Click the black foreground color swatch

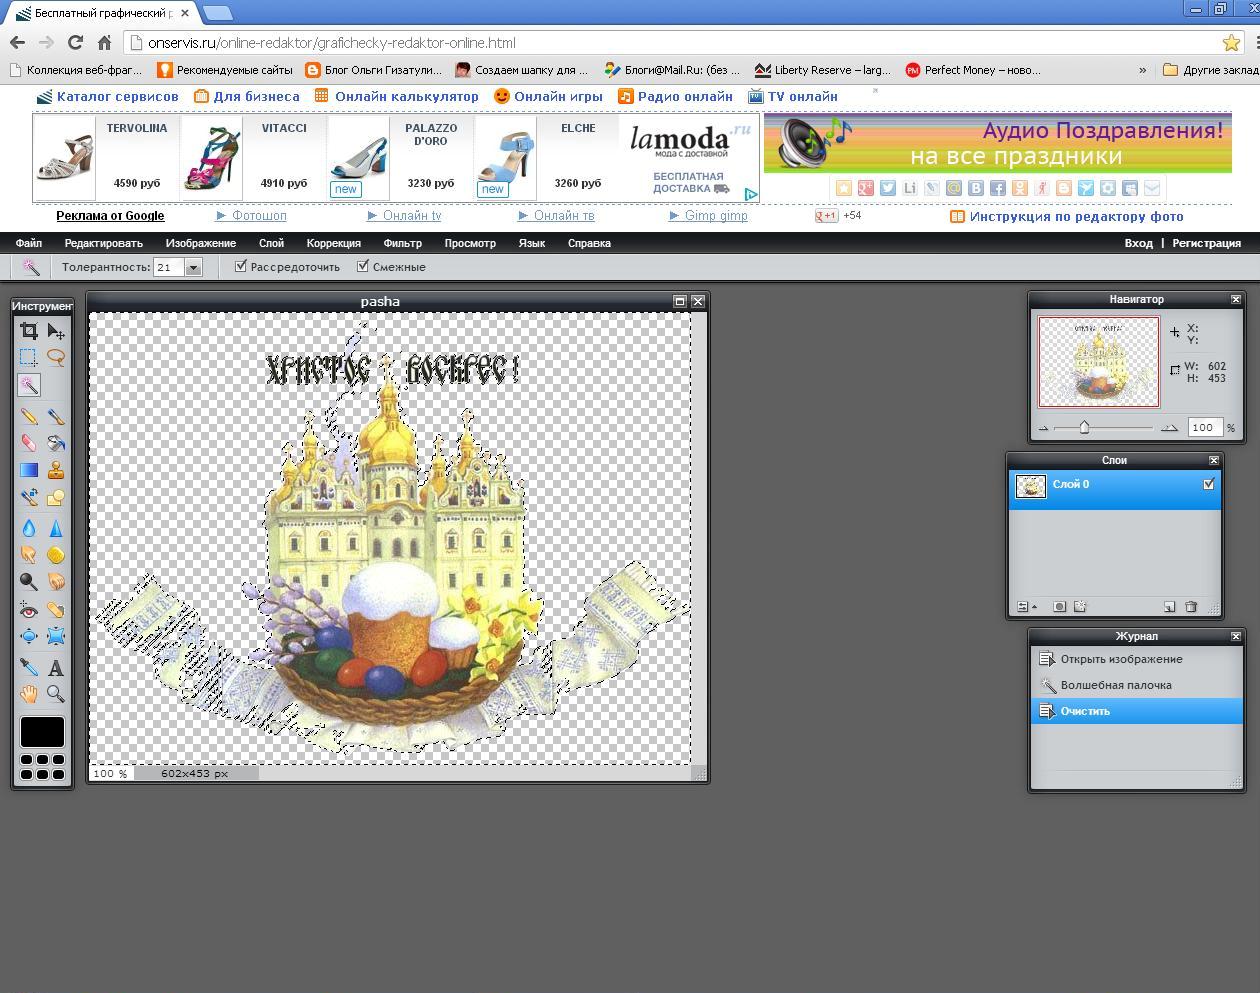(x=42, y=732)
